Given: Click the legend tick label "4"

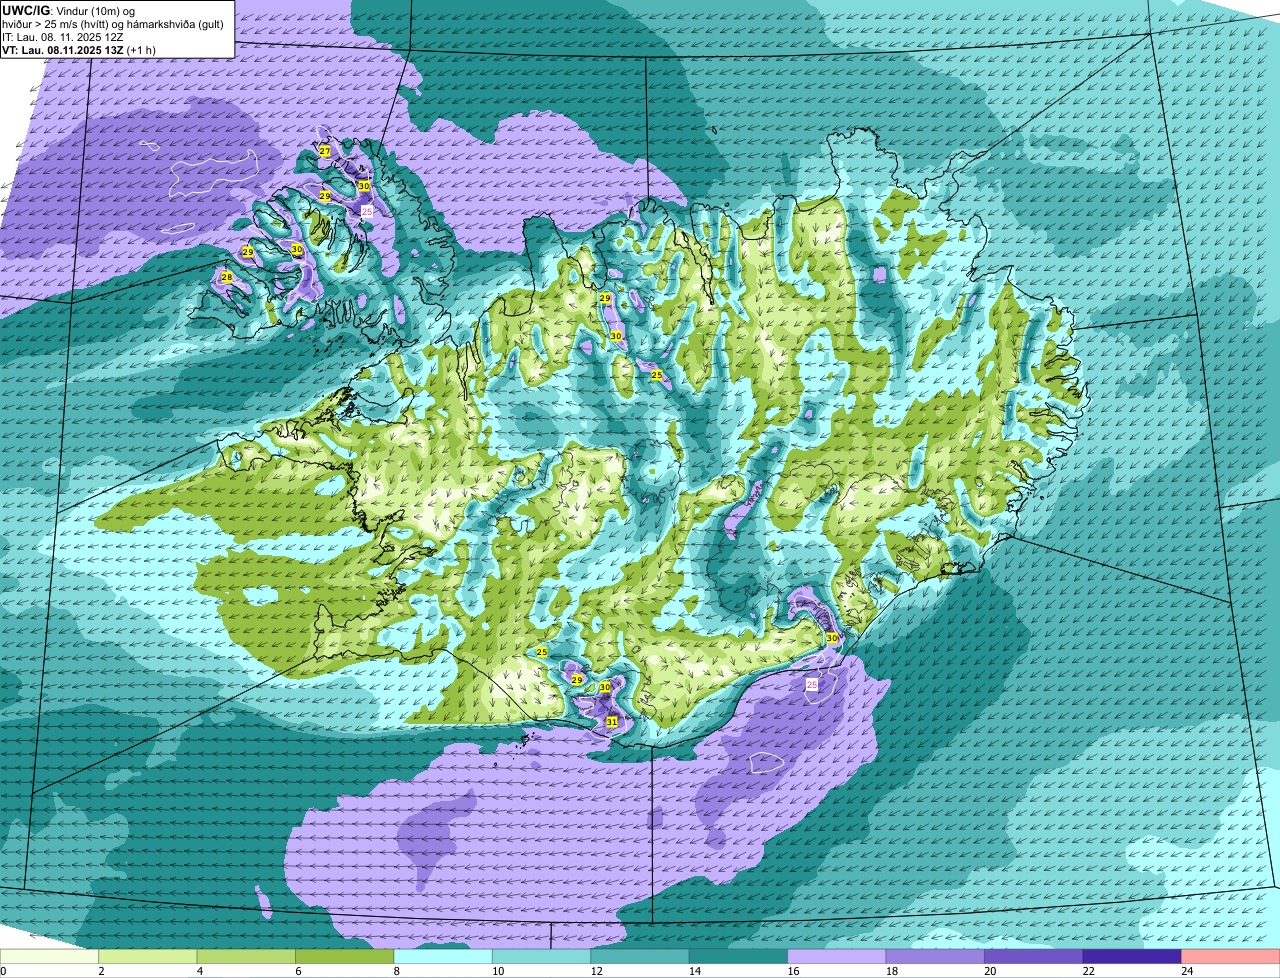Looking at the screenshot, I should click(199, 971).
